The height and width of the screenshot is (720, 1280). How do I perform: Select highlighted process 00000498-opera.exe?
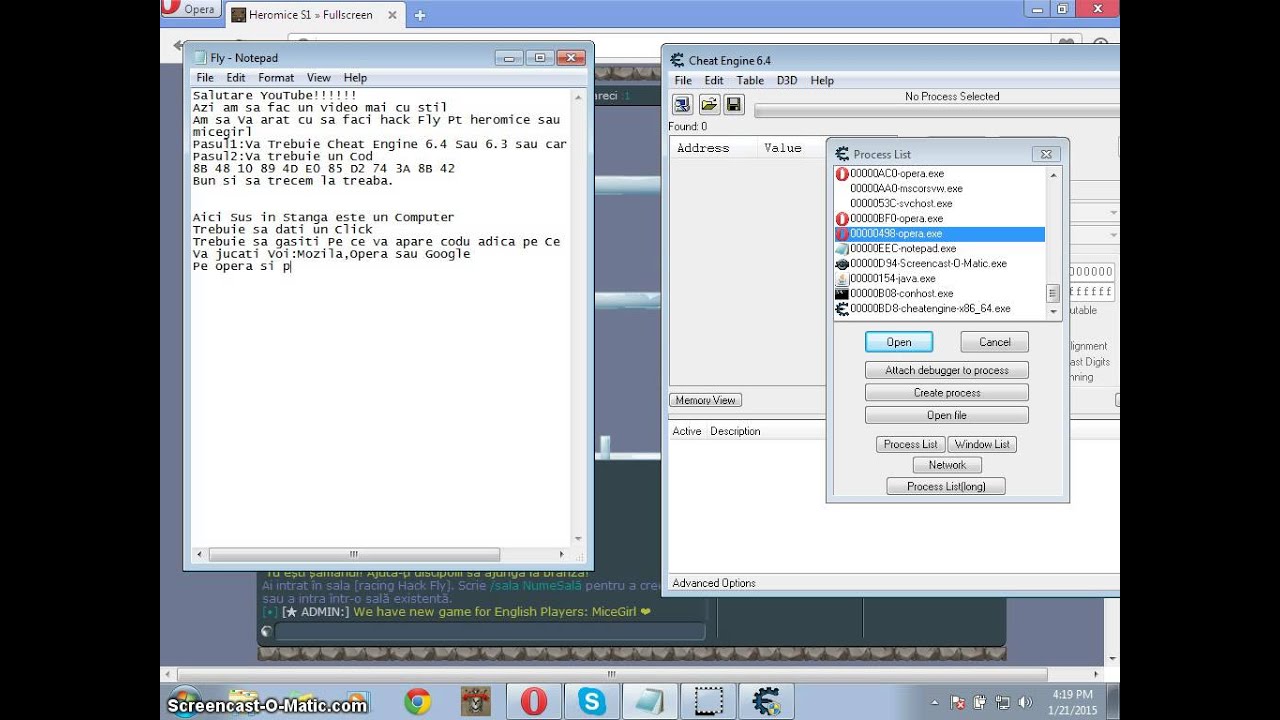click(940, 234)
